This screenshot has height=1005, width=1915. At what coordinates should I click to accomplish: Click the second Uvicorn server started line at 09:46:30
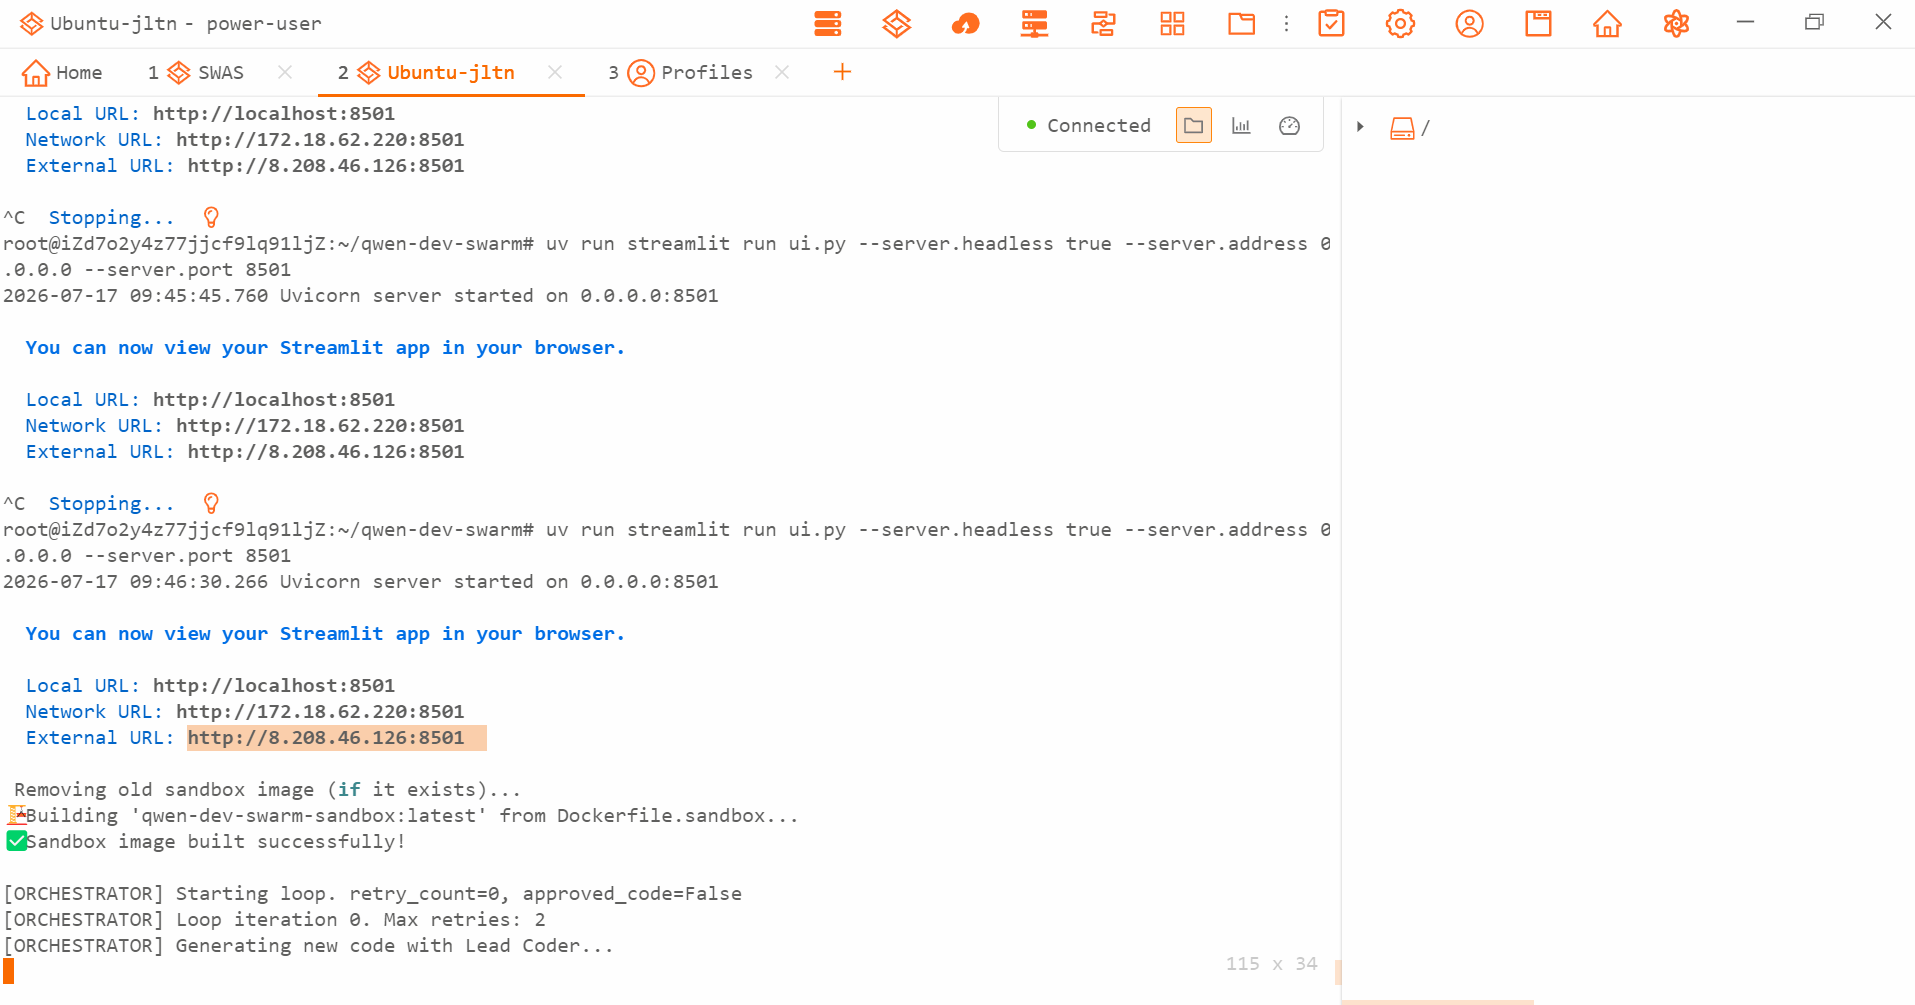click(x=361, y=581)
